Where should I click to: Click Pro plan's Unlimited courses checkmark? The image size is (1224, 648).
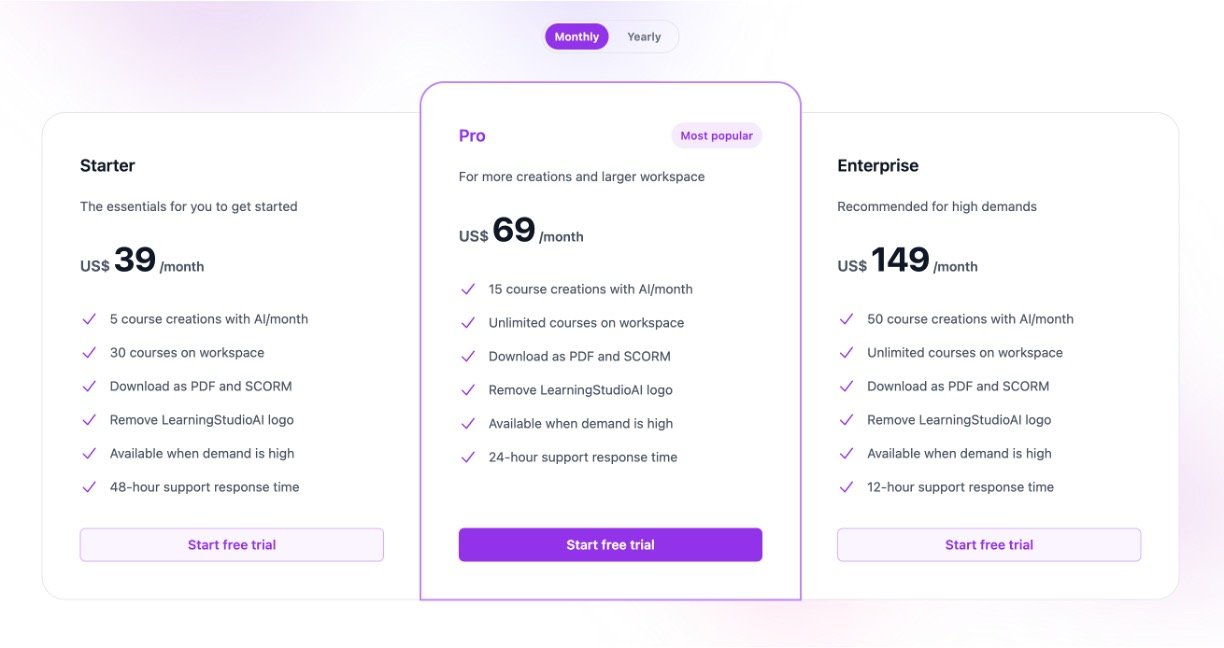467,323
